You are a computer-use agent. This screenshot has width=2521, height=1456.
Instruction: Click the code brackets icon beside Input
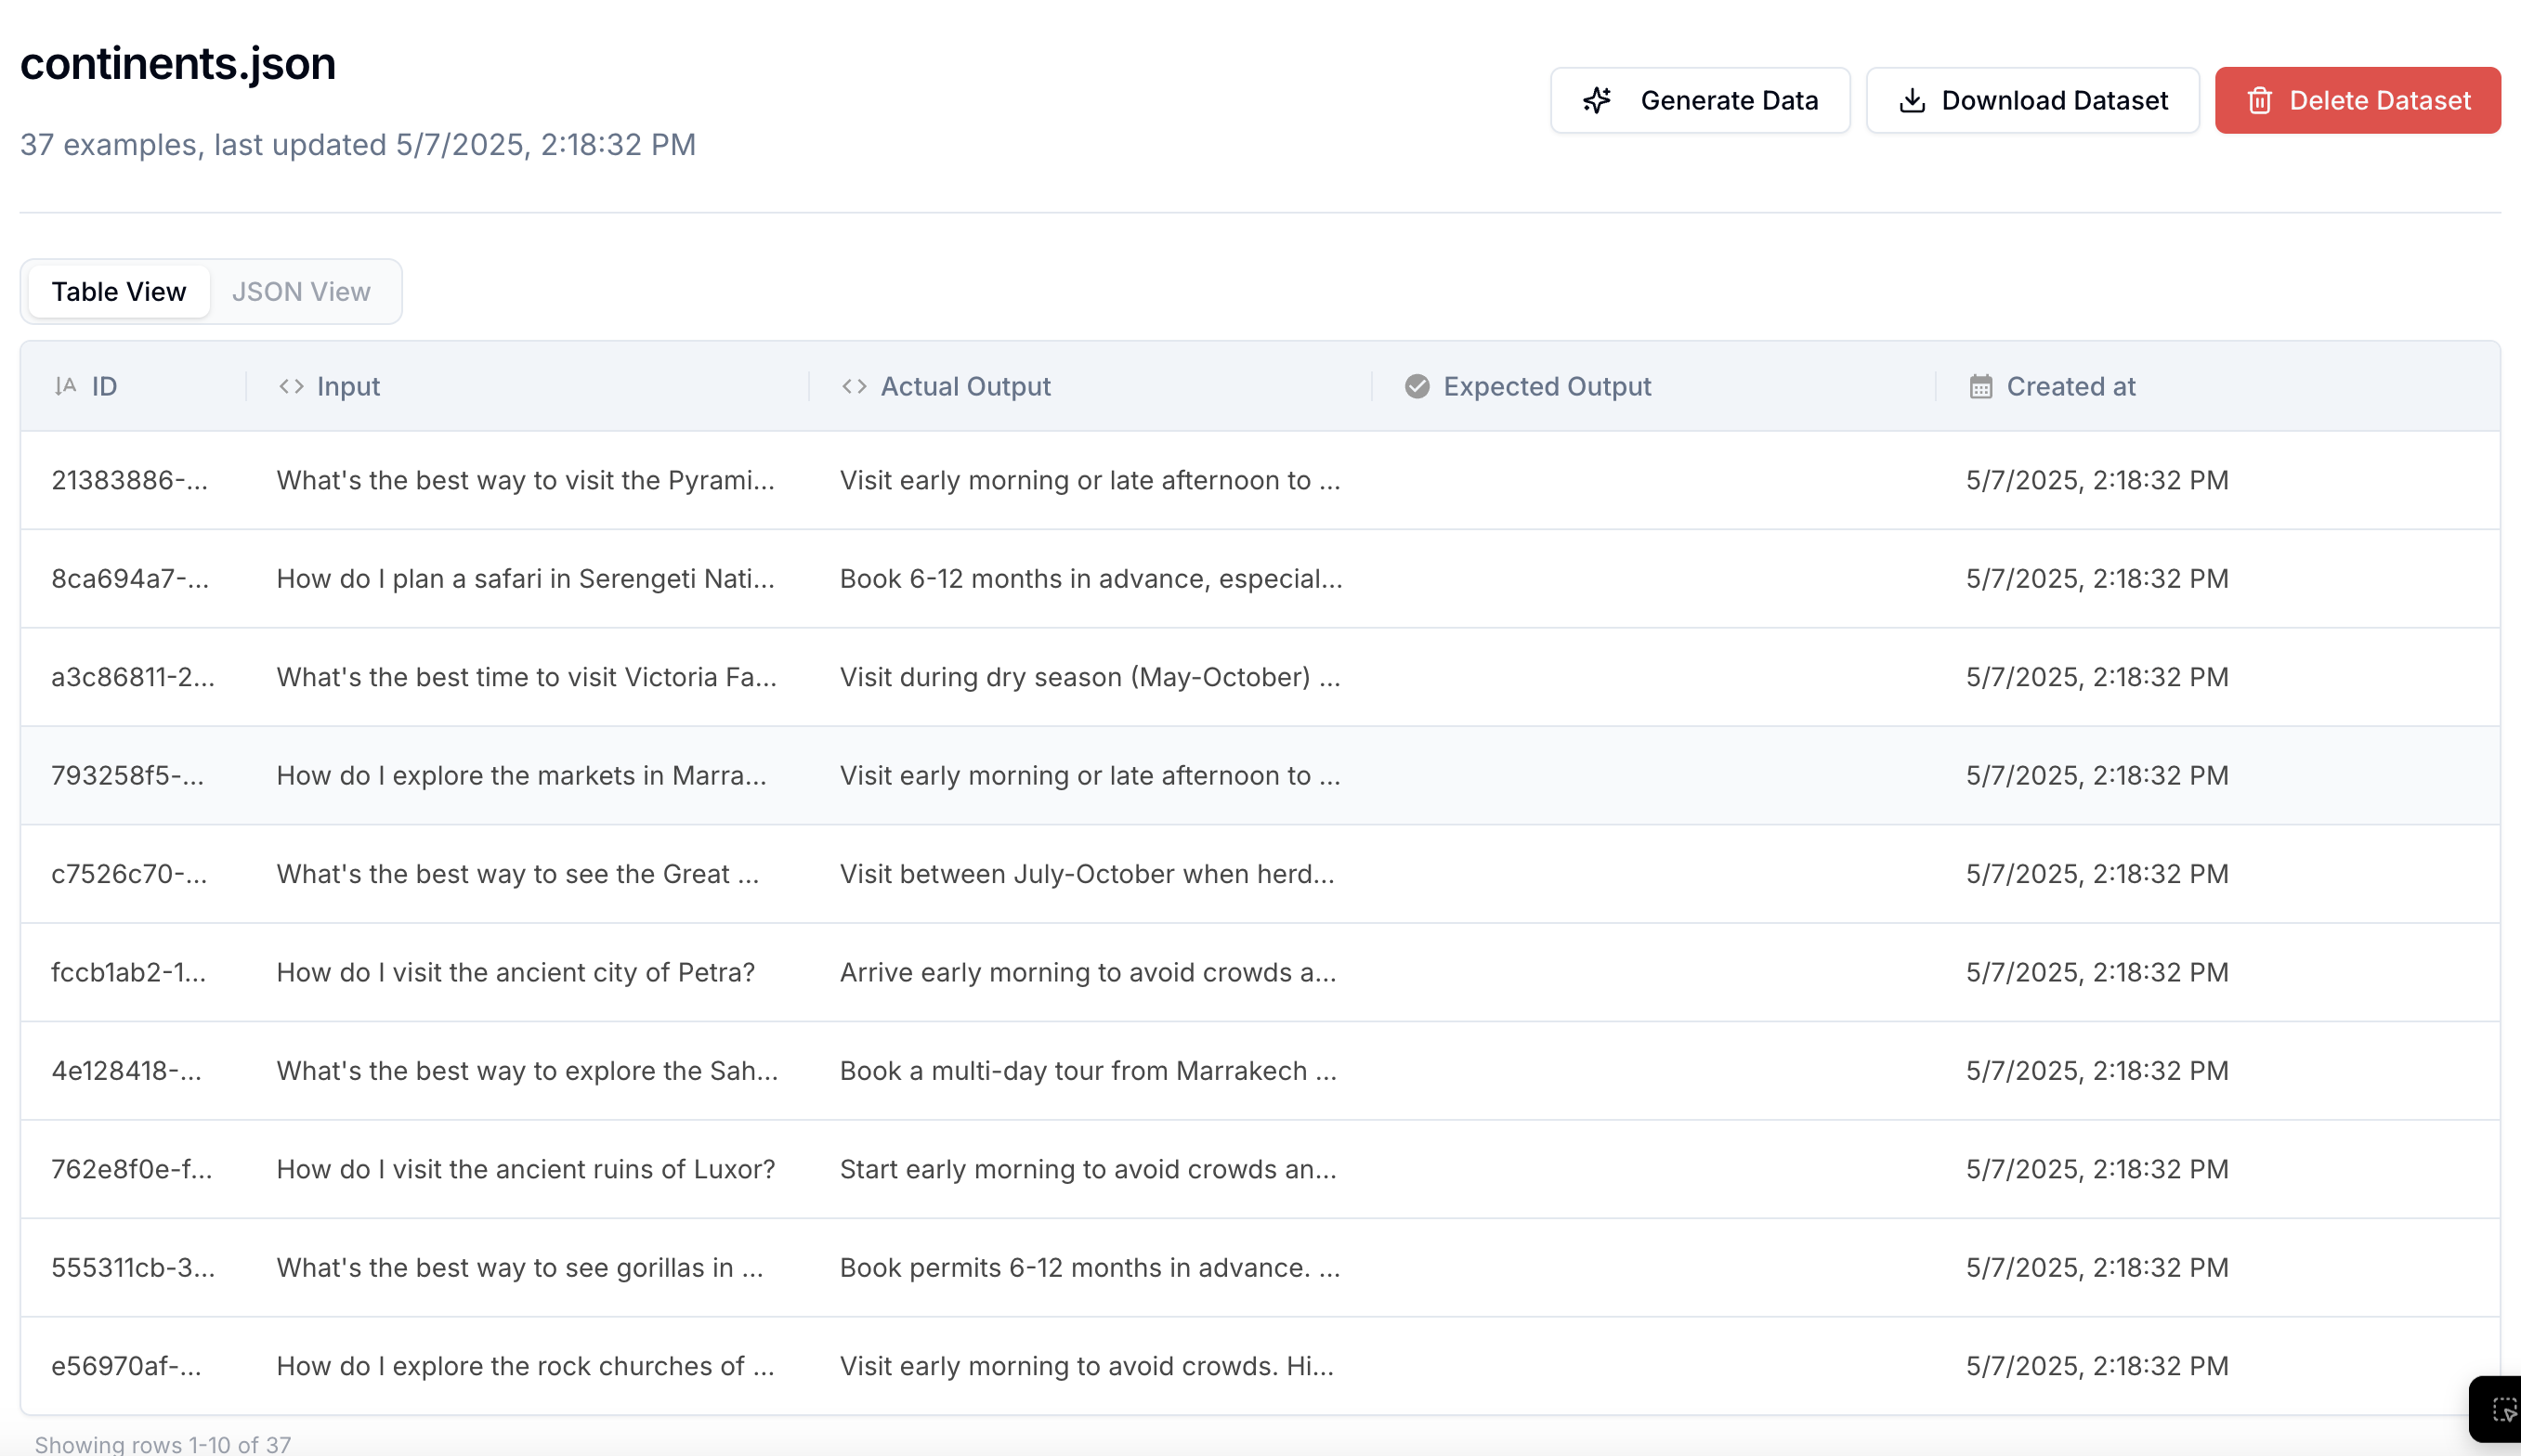tap(291, 386)
